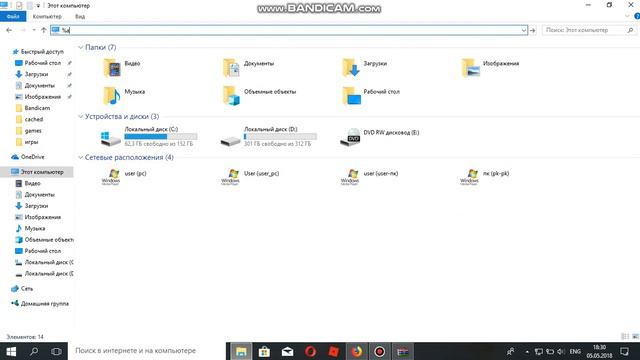Image resolution: width=640 pixels, height=360 pixels.
Task: Select Домашняя группа in navigation pane
Action: tap(40, 304)
